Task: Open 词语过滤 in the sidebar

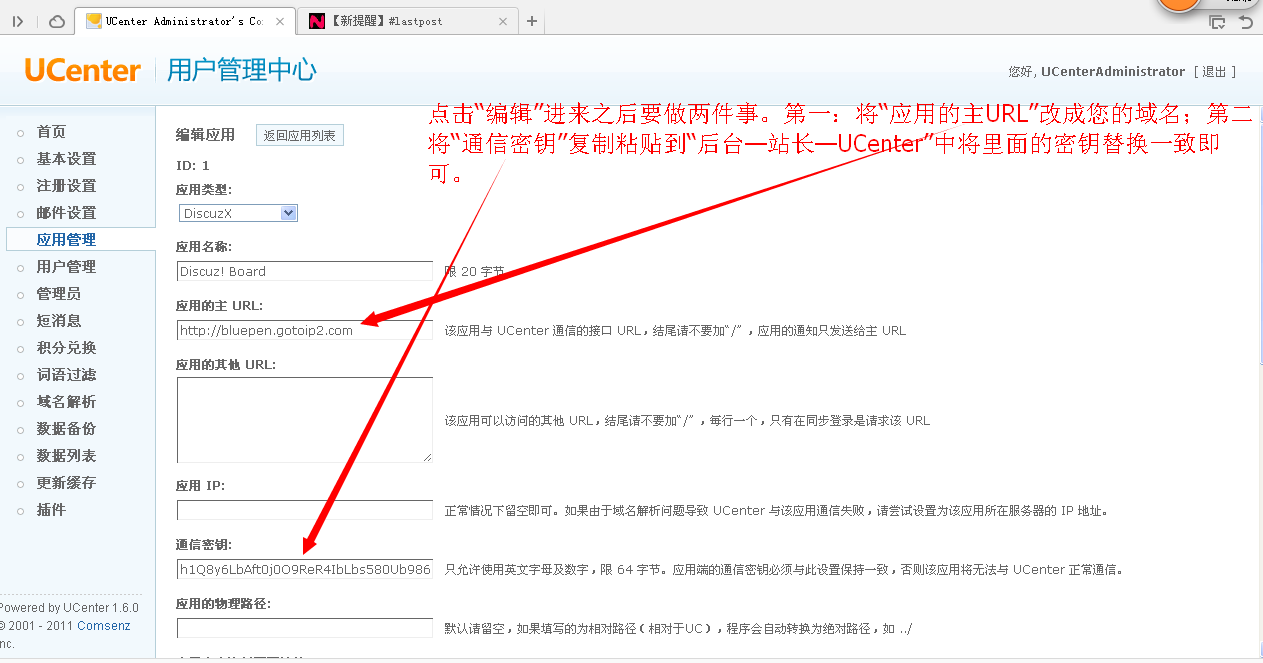Action: (x=66, y=375)
